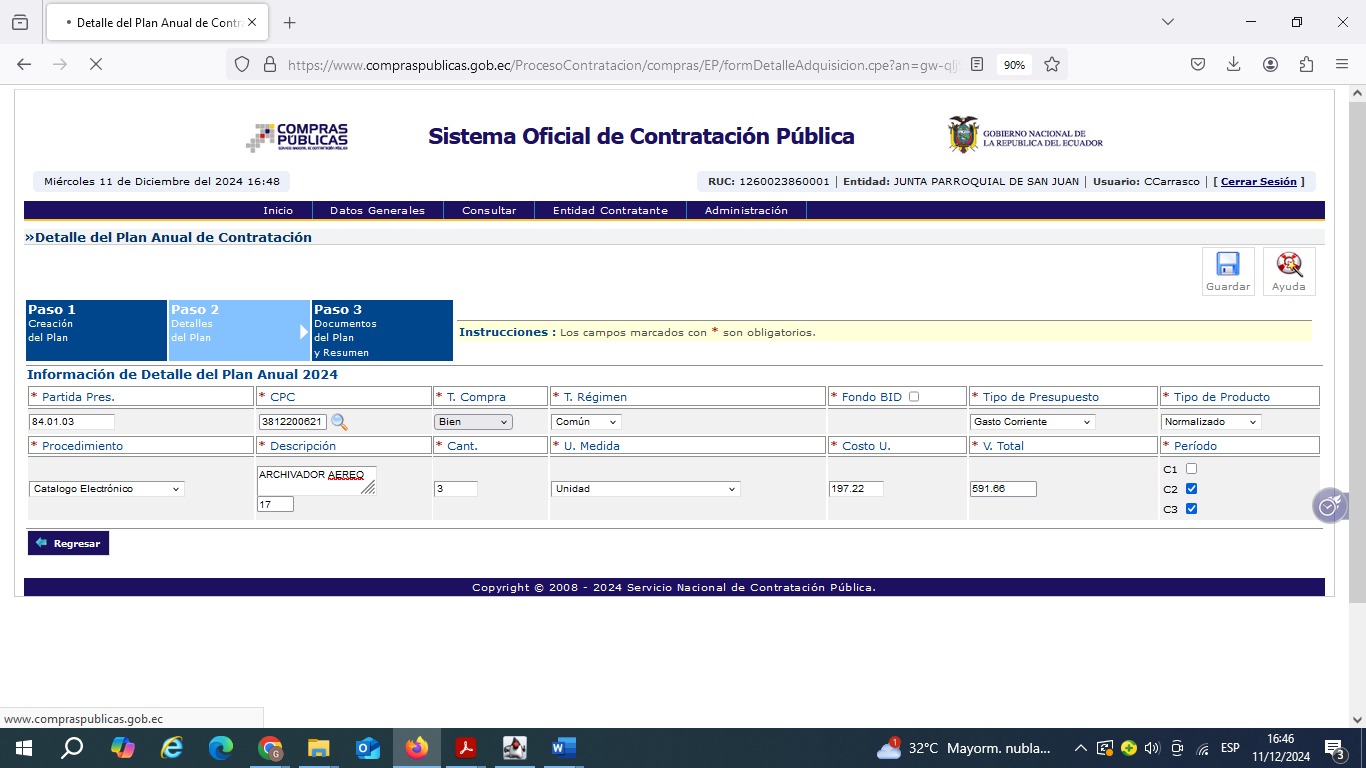Image resolution: width=1366 pixels, height=768 pixels.
Task: Expand the U. Medida Unidad dropdown
Action: pyautogui.click(x=646, y=489)
